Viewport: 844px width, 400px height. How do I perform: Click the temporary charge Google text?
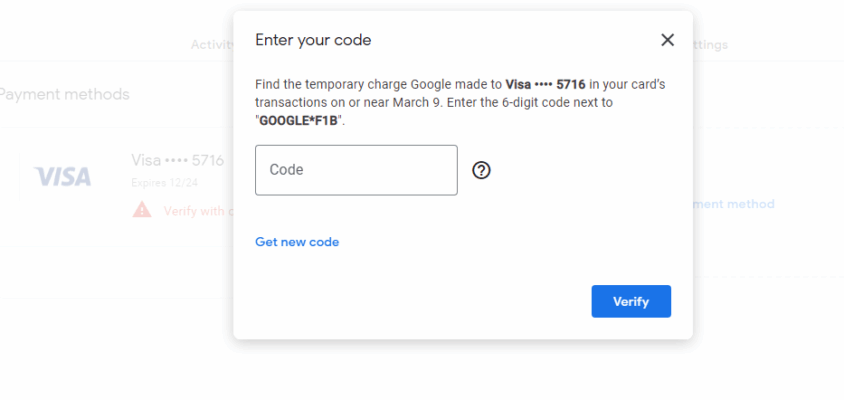click(x=378, y=85)
